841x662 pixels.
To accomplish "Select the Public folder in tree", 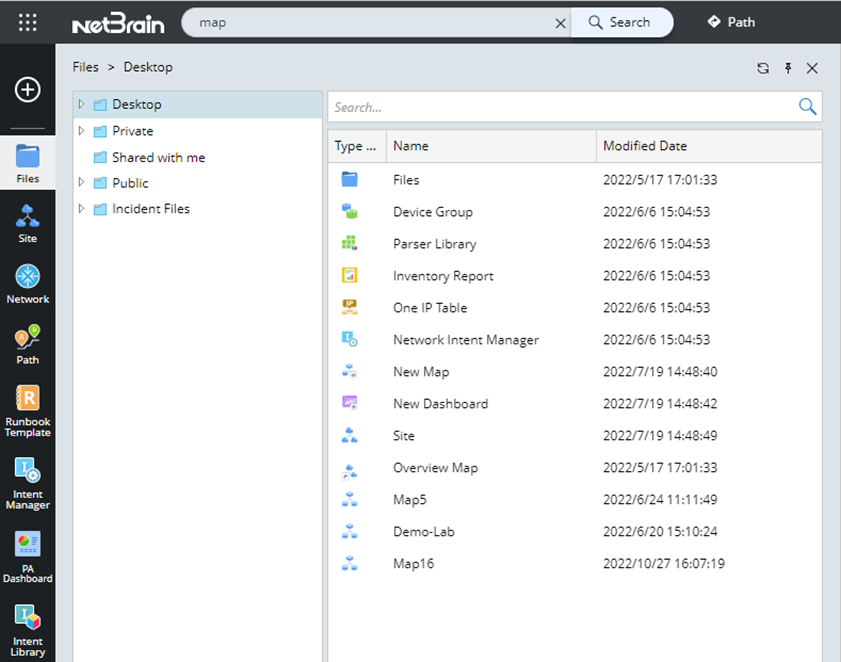I will pyautogui.click(x=130, y=183).
